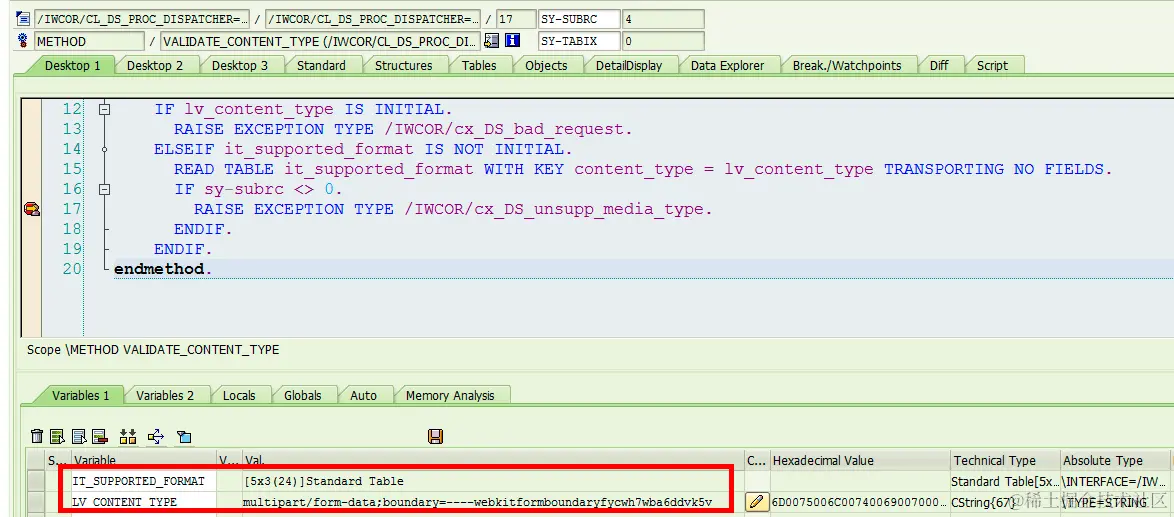Click the IT_SUPPORTED_FORMAT variable name cell
This screenshot has width=1174, height=517.
[144, 481]
